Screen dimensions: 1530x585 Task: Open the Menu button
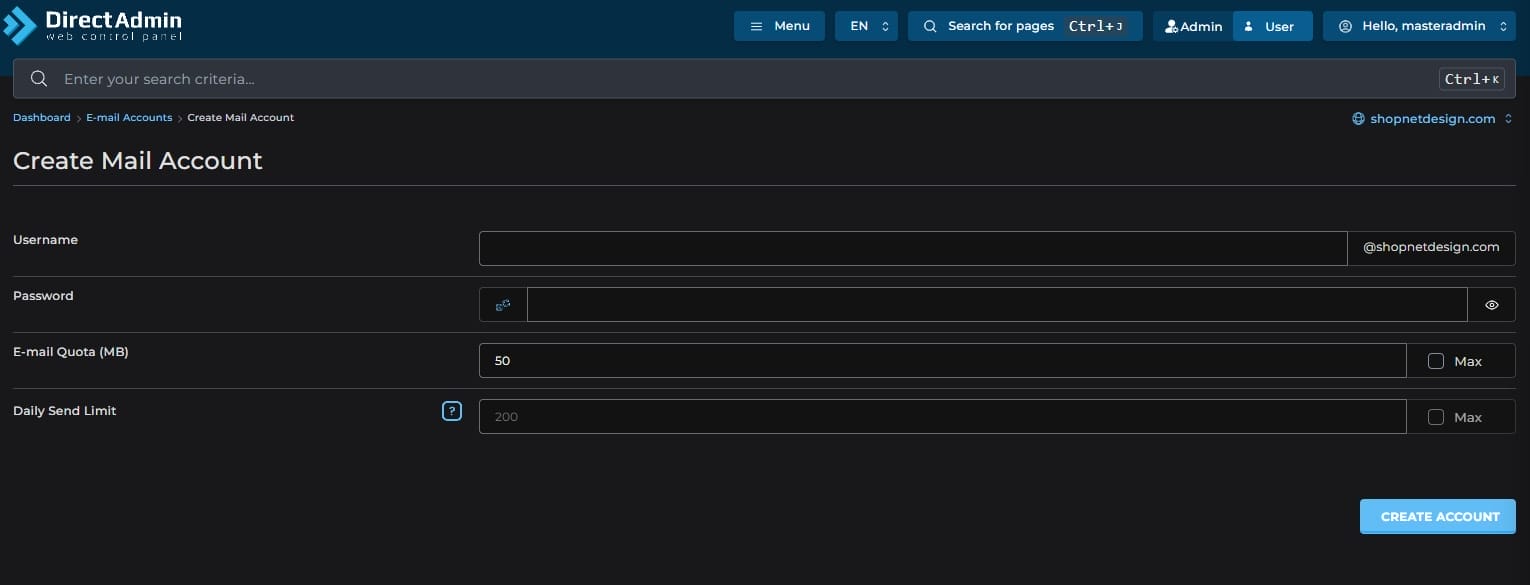click(x=779, y=26)
